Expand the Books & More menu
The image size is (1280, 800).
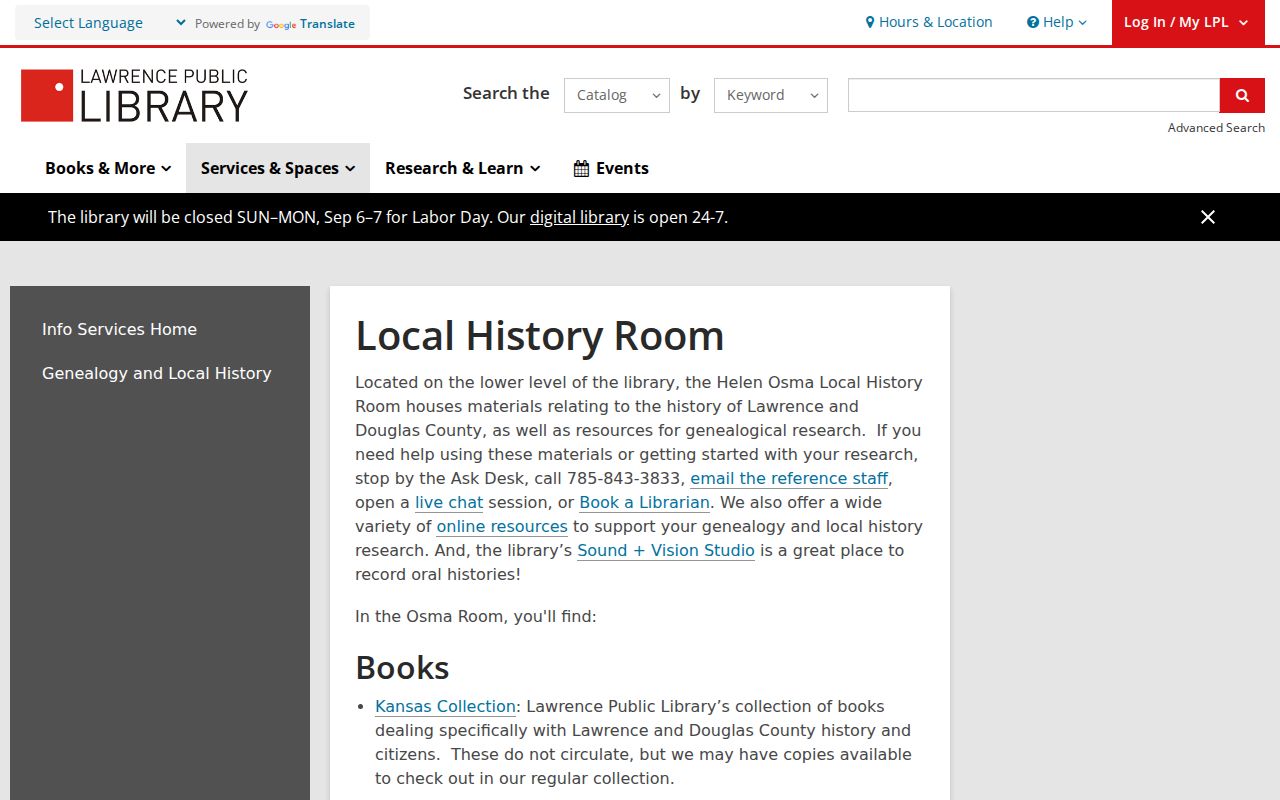[x=108, y=168]
